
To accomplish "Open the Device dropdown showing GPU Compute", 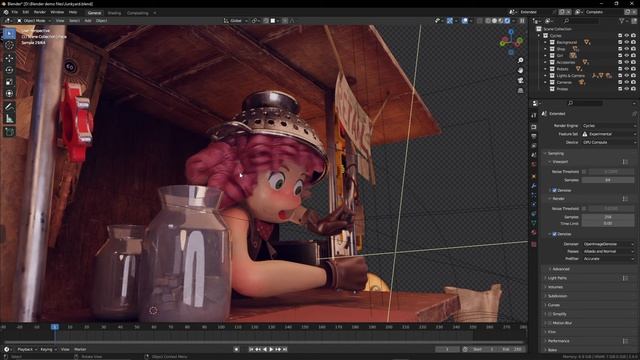I will pyautogui.click(x=609, y=142).
